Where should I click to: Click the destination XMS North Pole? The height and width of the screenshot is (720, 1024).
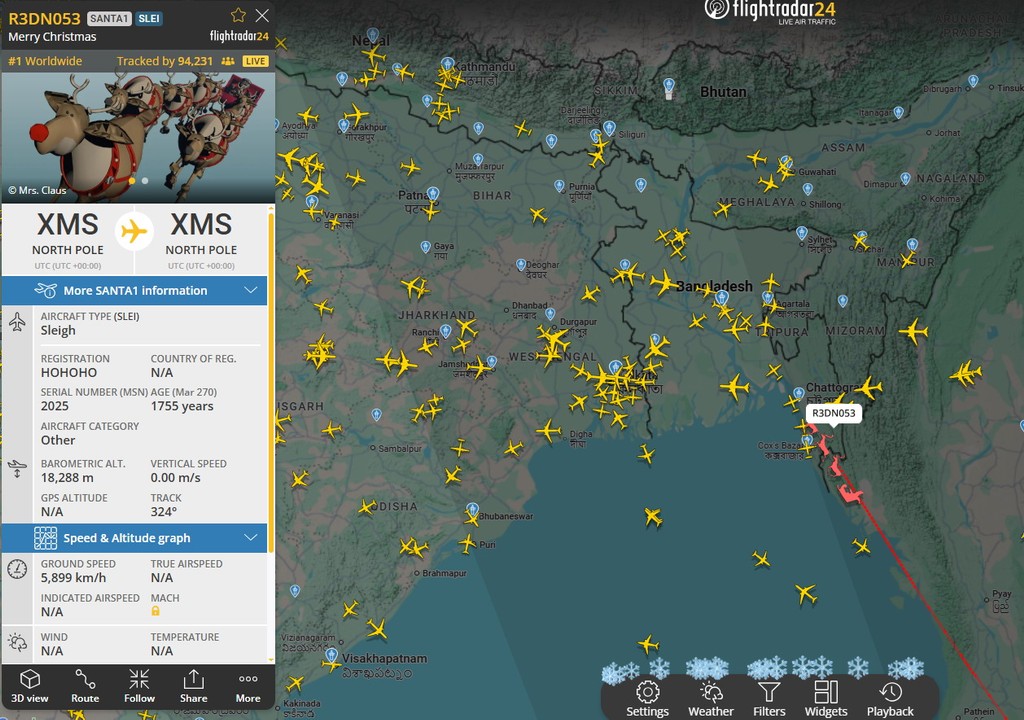pyautogui.click(x=201, y=240)
